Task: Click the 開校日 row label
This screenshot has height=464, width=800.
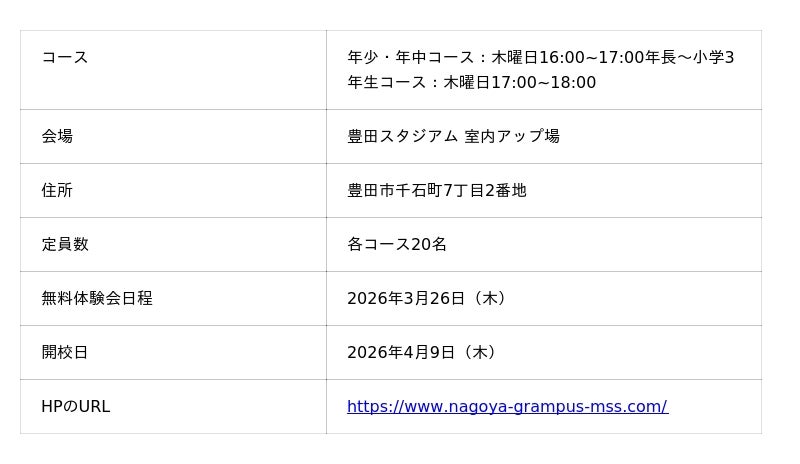Action: pos(65,353)
